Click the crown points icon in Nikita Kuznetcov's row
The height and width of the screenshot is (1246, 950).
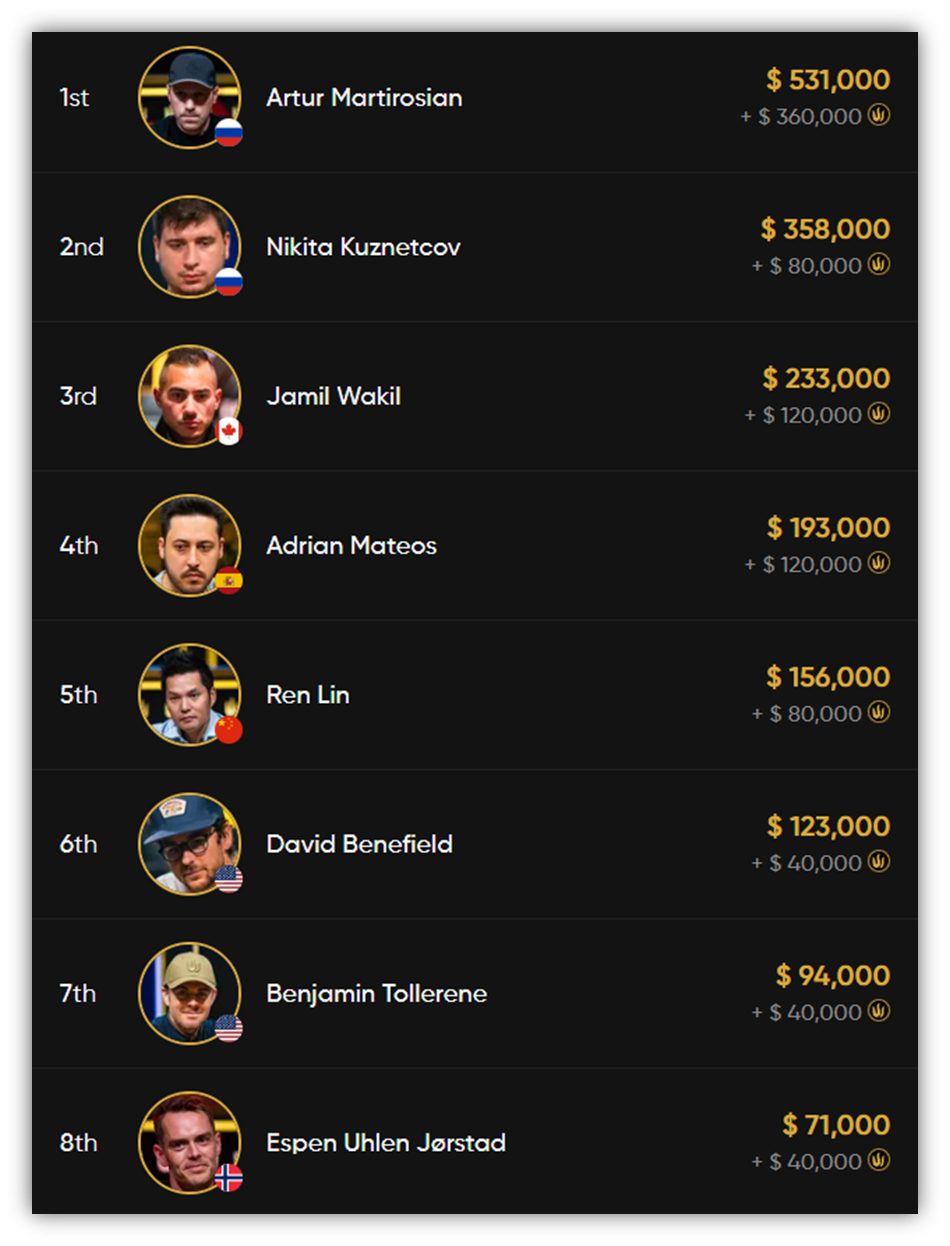(879, 265)
